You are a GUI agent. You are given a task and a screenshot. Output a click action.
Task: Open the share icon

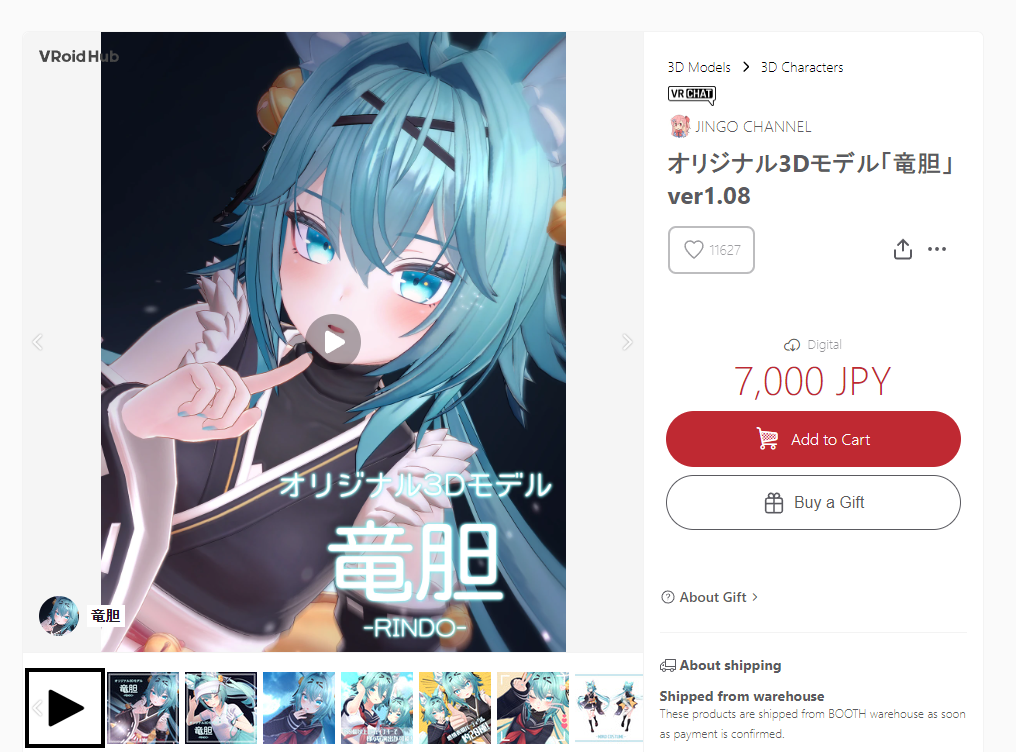point(903,249)
